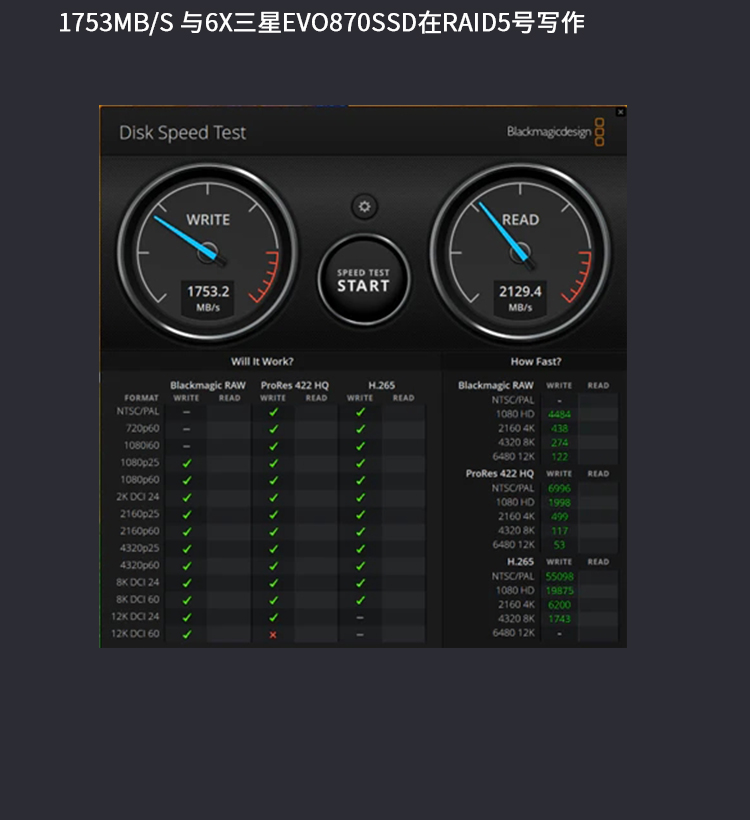Click the READ gauge label
Viewport: 750px width, 820px height.
tap(520, 220)
